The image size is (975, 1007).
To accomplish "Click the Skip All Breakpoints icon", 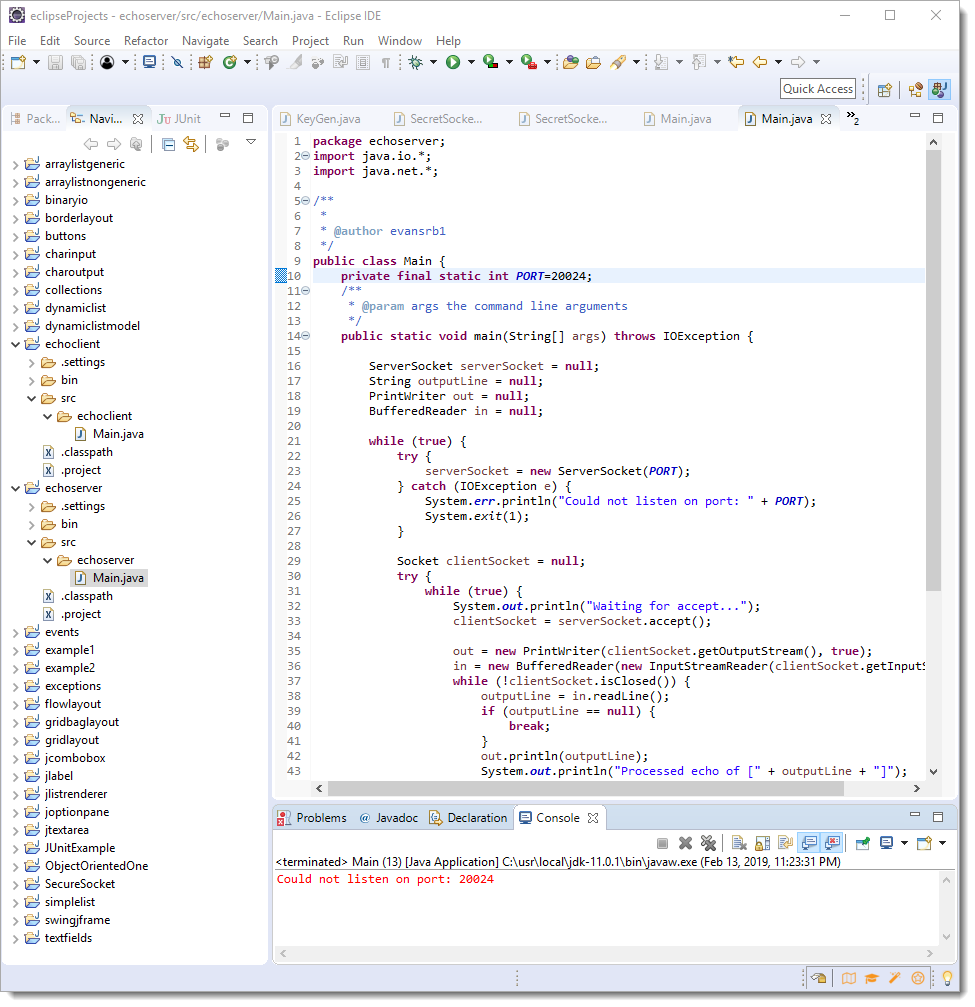I will pyautogui.click(x=177, y=62).
